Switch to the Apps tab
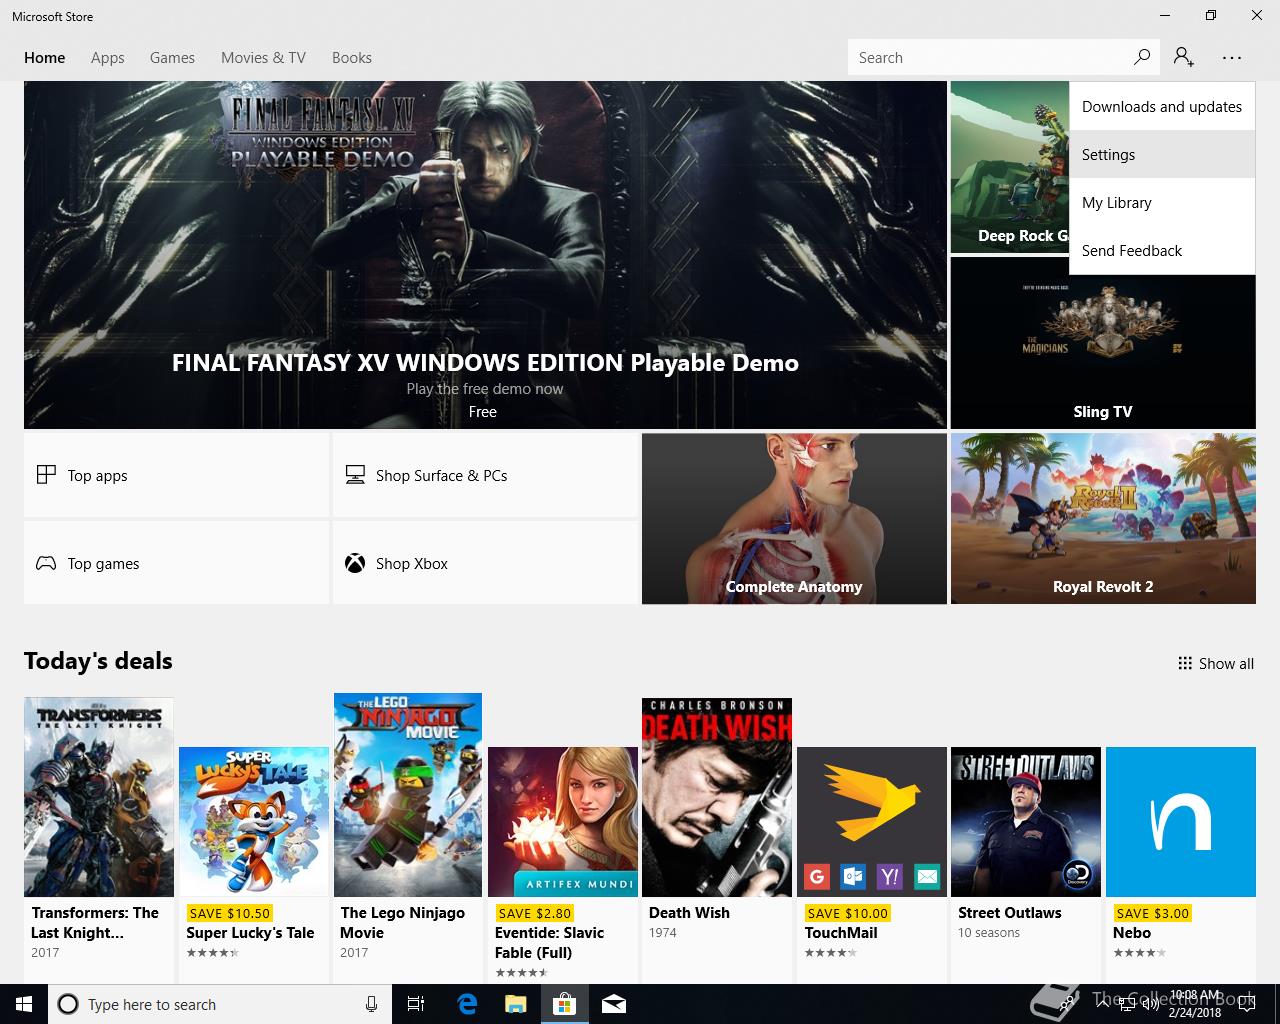Viewport: 1280px width, 1024px height. tap(108, 58)
